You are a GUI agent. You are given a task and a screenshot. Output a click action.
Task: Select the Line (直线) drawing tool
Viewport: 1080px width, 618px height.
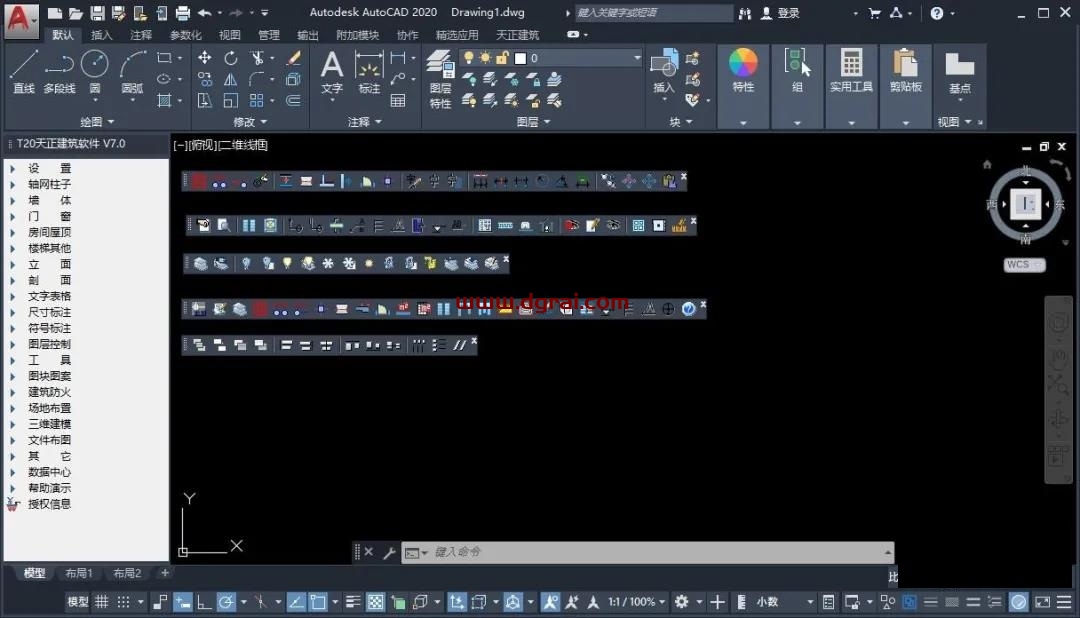click(24, 70)
